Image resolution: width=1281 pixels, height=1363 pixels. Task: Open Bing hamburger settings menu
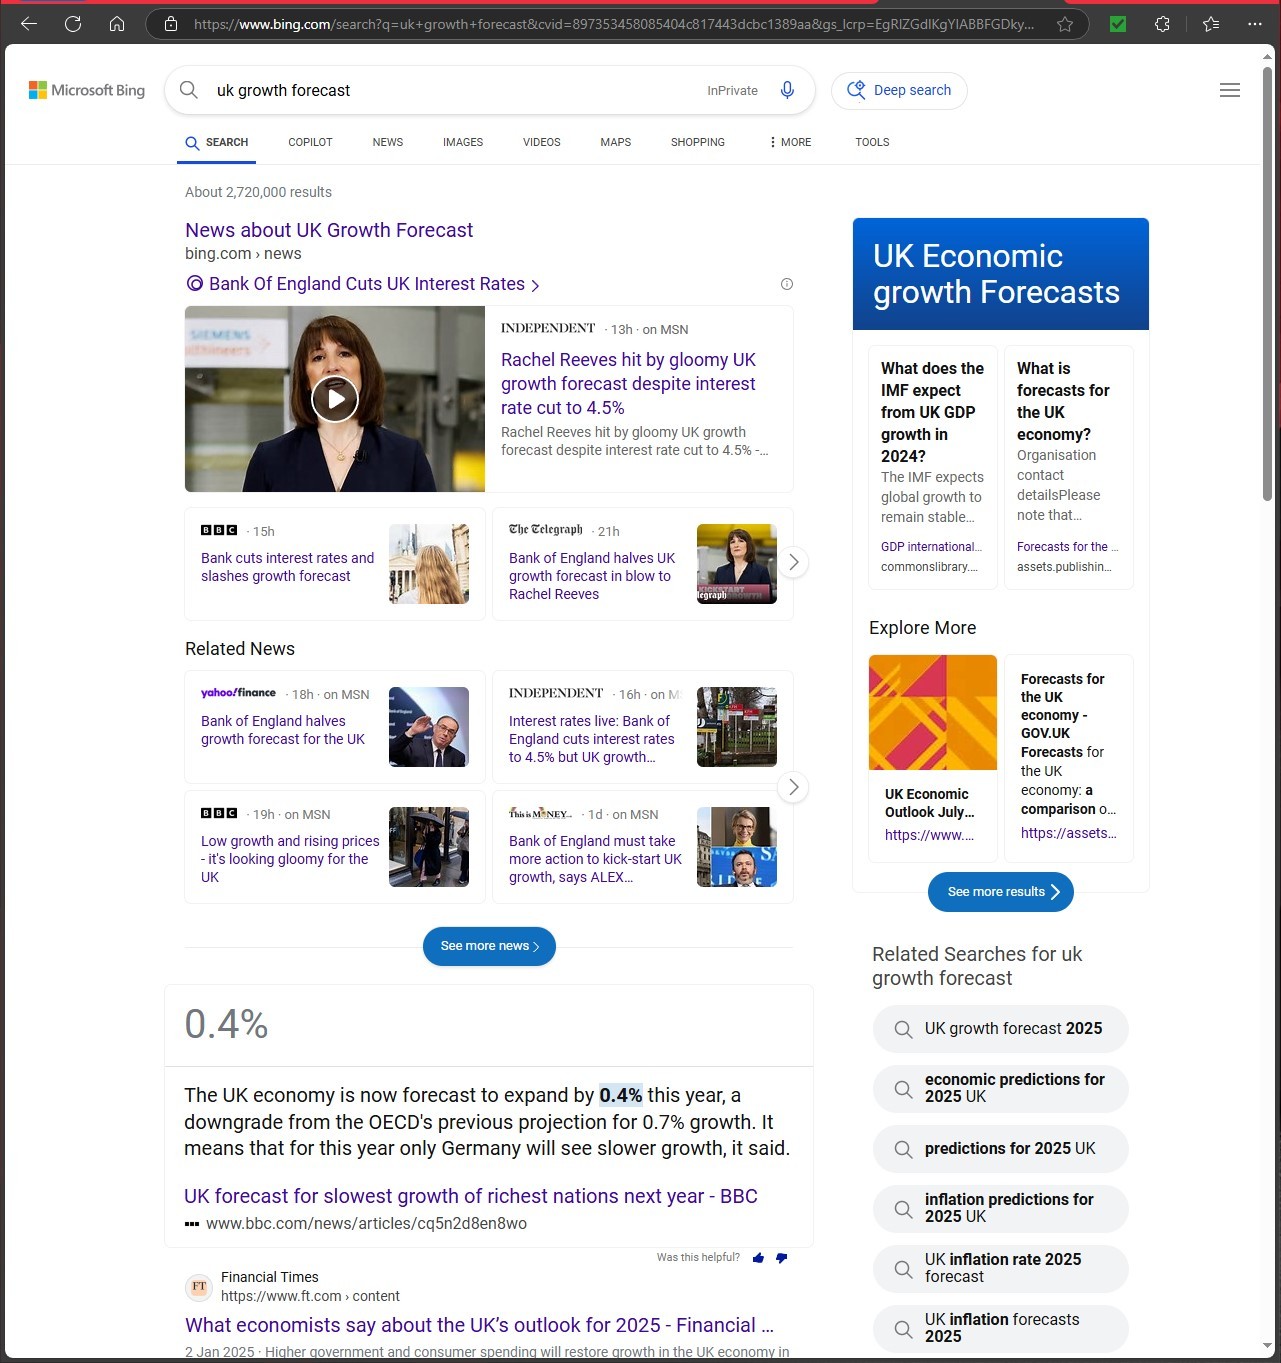click(1229, 90)
